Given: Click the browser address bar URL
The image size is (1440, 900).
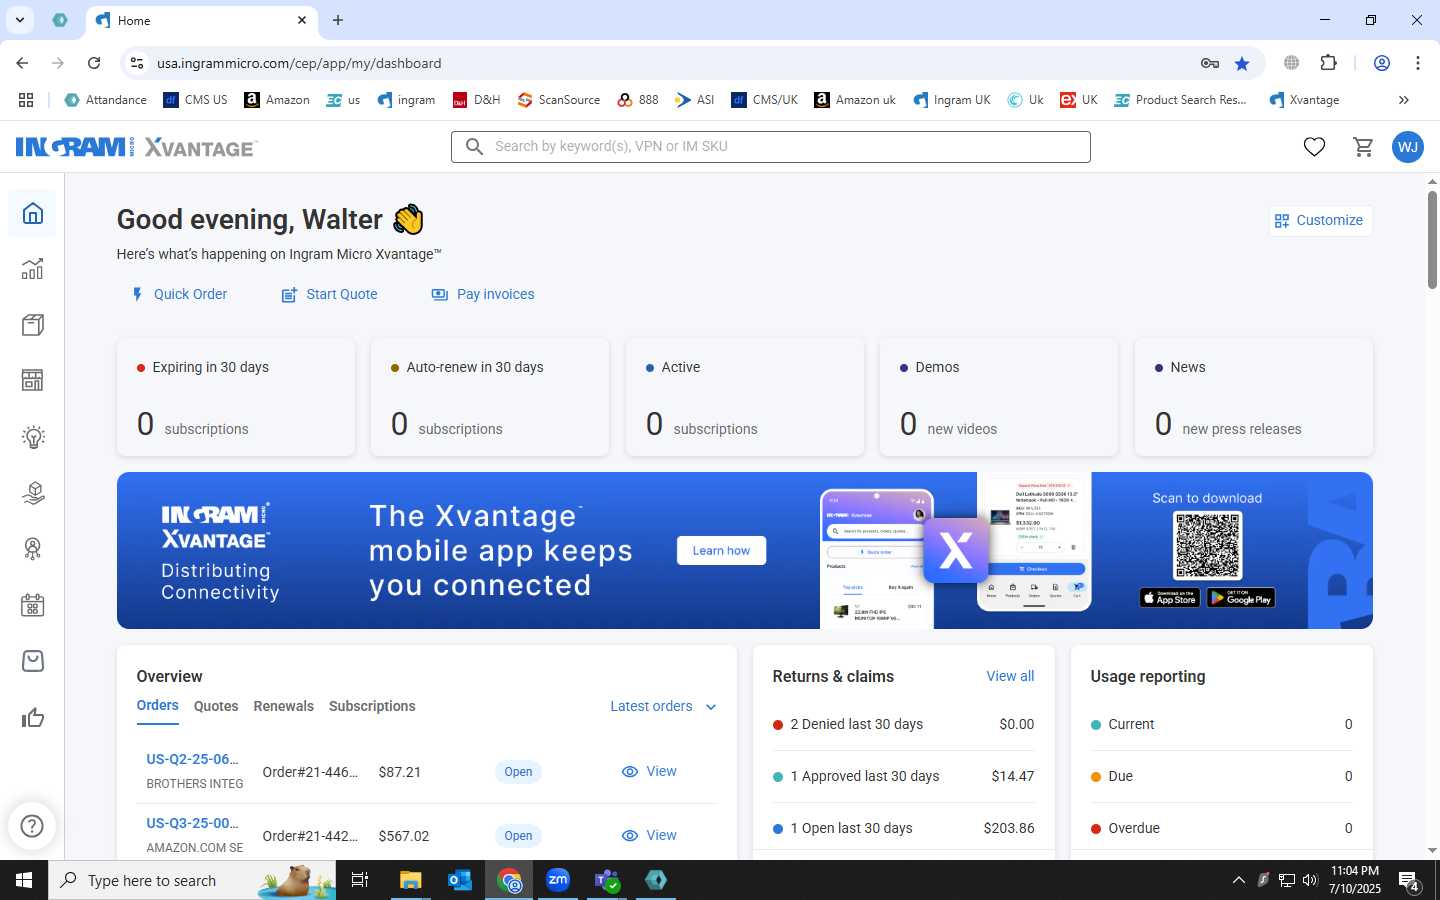Looking at the screenshot, I should click(x=299, y=63).
